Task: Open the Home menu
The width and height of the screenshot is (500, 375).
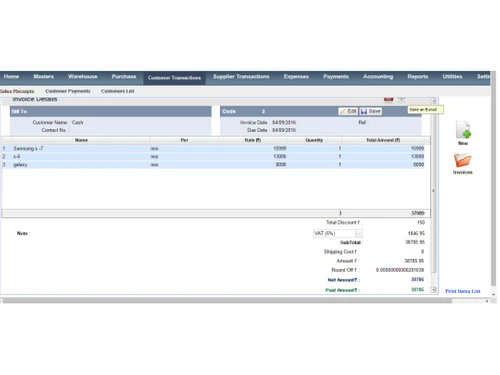Action: pos(11,77)
